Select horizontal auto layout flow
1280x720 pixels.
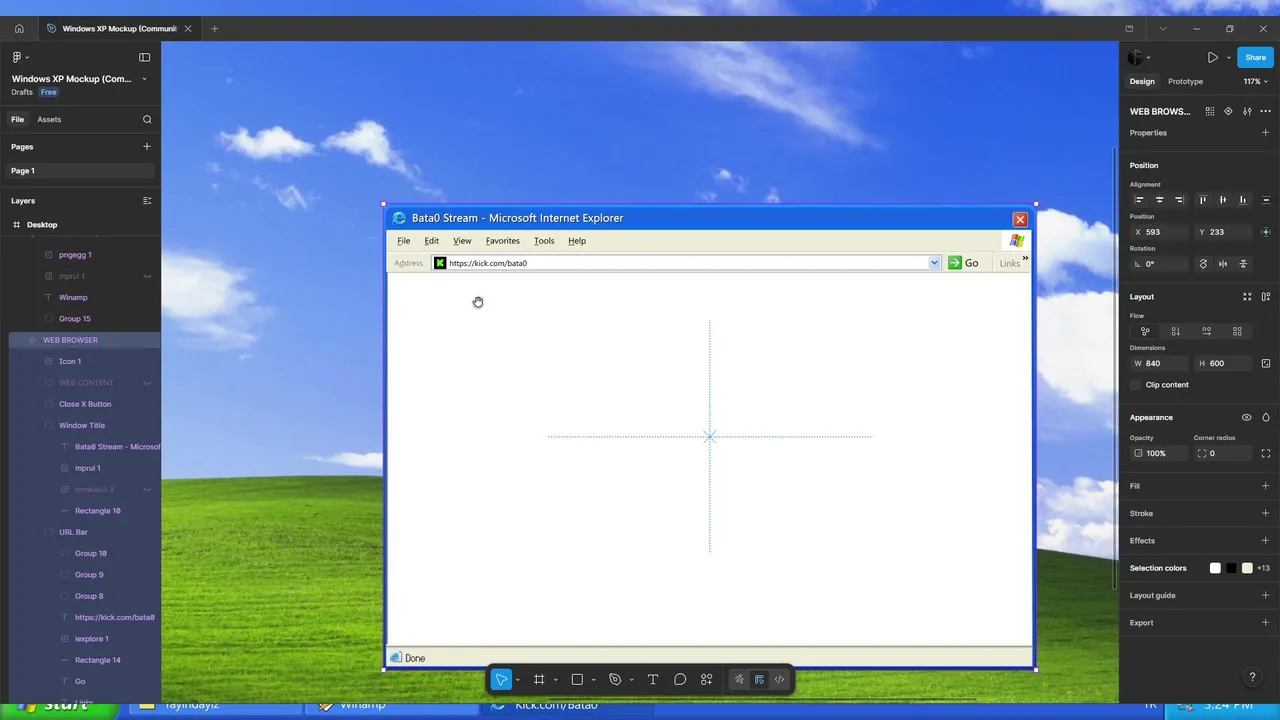click(x=1206, y=331)
